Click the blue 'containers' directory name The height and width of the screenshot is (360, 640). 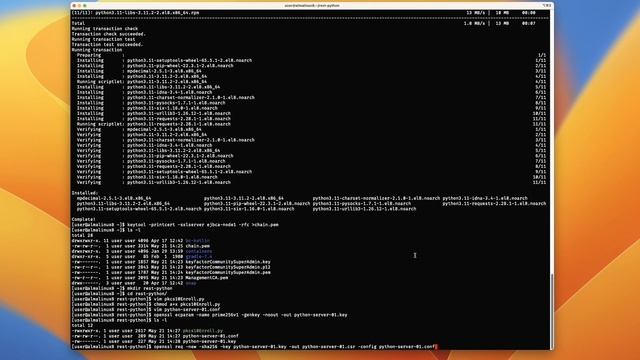(199, 251)
